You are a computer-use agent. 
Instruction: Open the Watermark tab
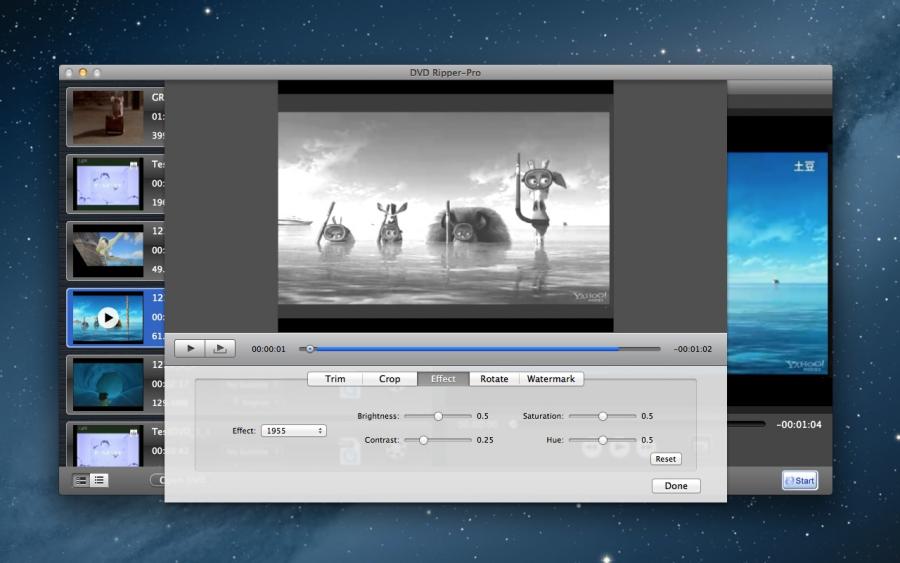tap(551, 379)
